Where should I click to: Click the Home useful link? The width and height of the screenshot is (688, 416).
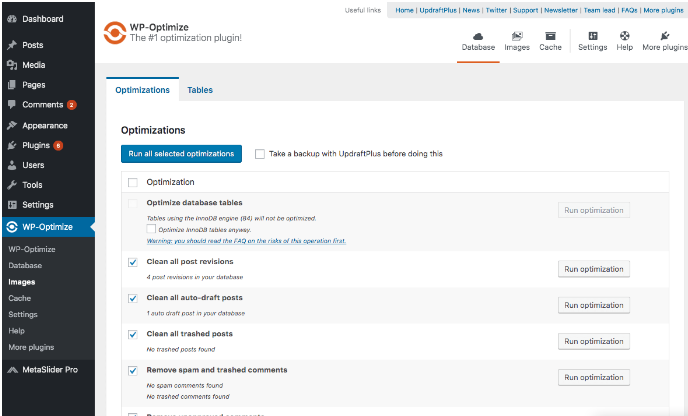[404, 10]
